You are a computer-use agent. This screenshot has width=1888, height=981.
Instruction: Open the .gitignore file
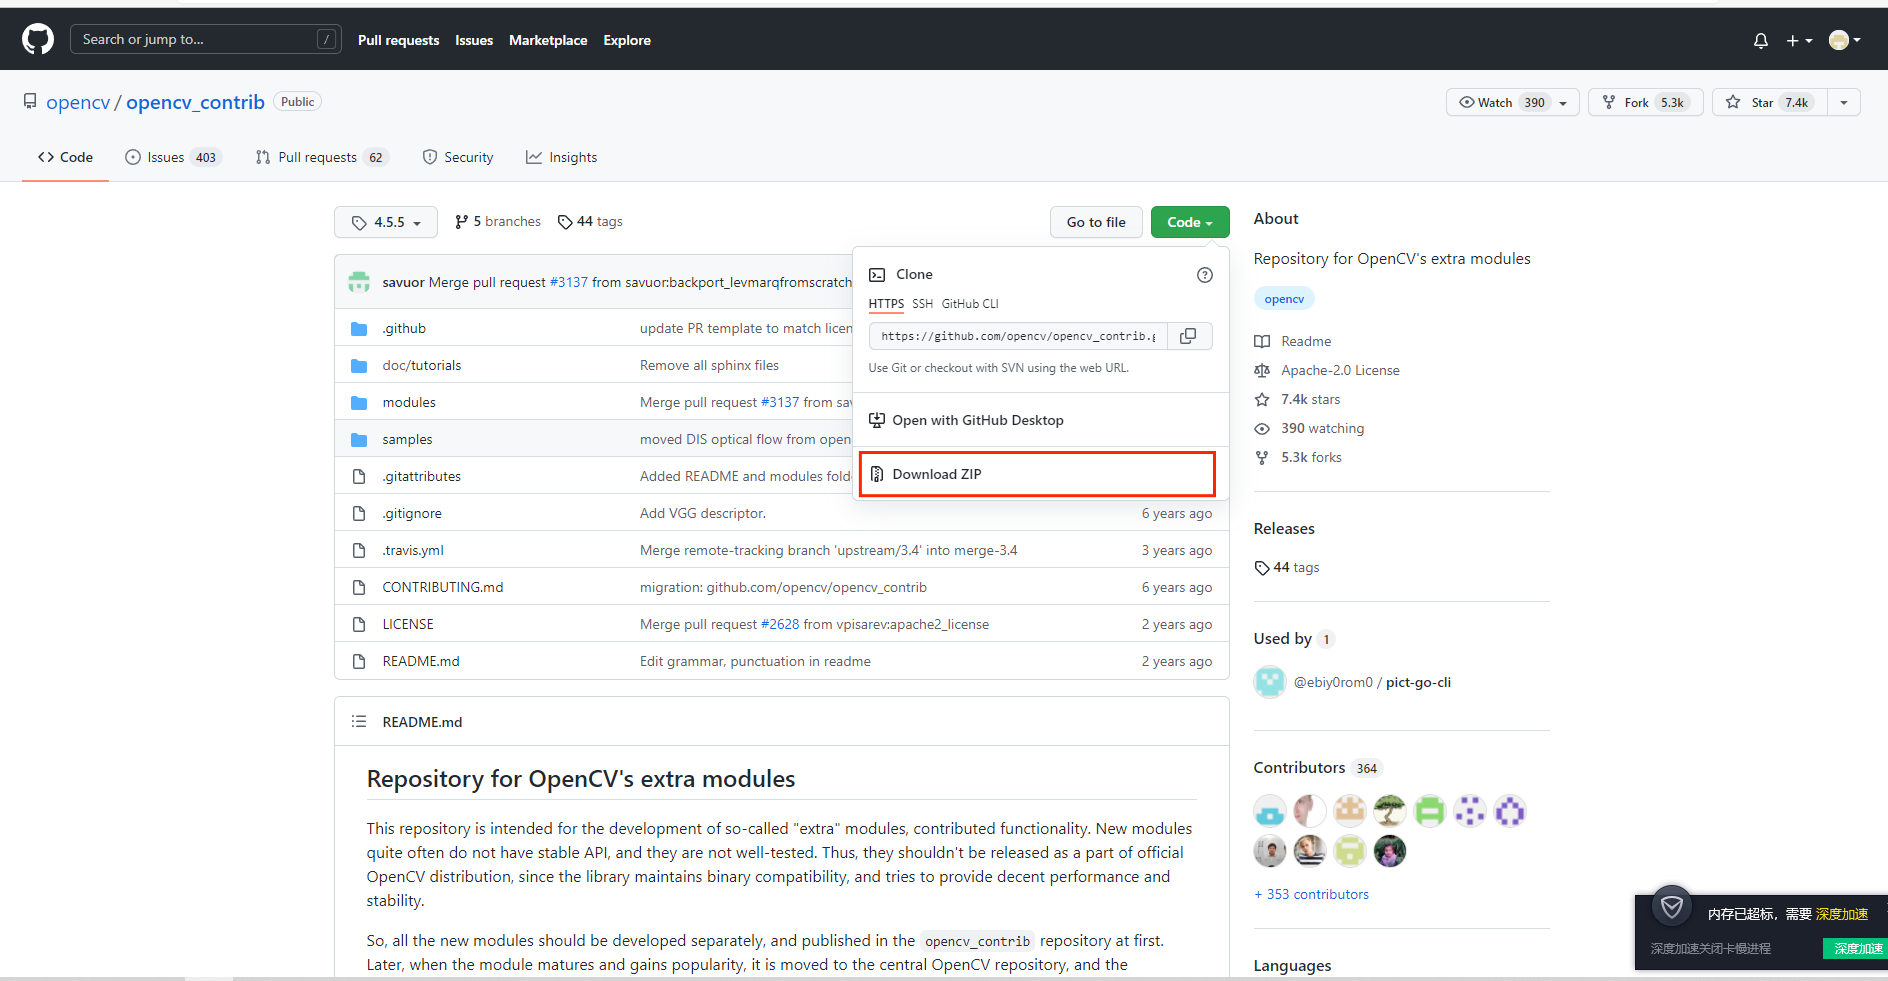click(412, 513)
